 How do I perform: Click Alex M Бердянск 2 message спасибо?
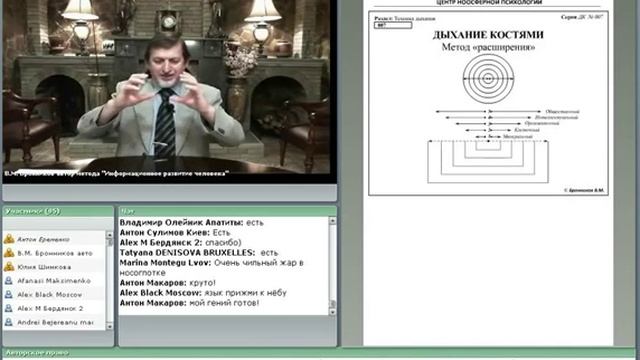tap(180, 242)
